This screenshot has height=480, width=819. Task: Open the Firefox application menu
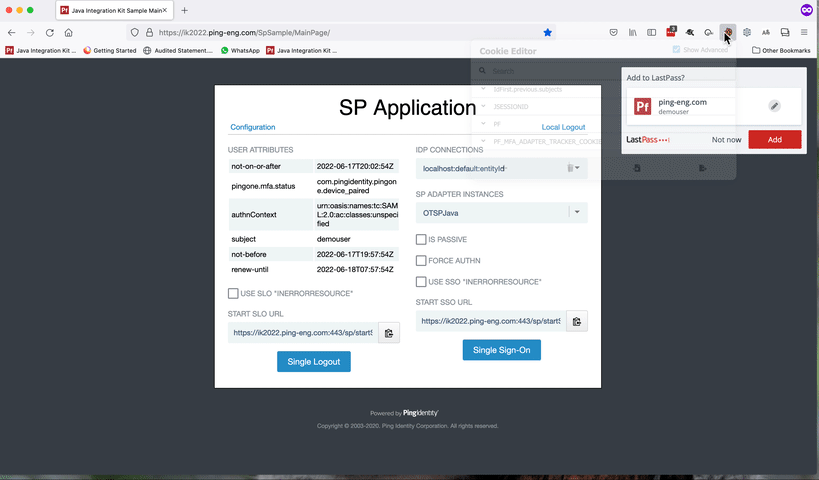click(804, 32)
